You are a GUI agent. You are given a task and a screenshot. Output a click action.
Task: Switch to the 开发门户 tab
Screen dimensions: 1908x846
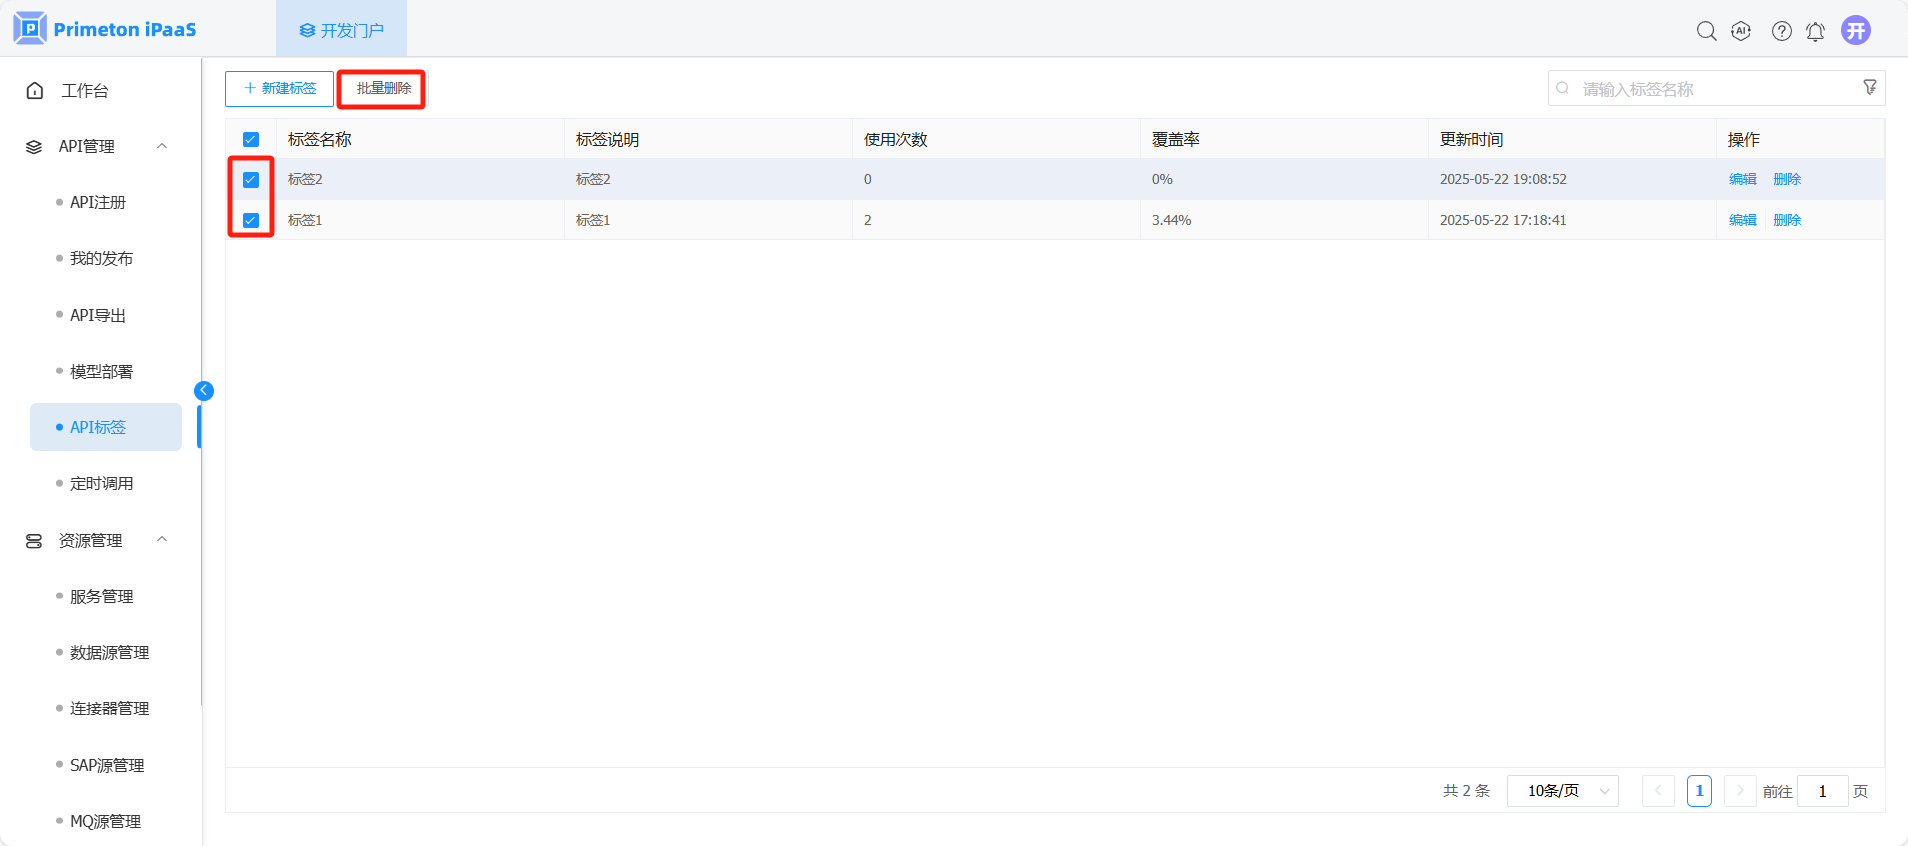coord(341,30)
